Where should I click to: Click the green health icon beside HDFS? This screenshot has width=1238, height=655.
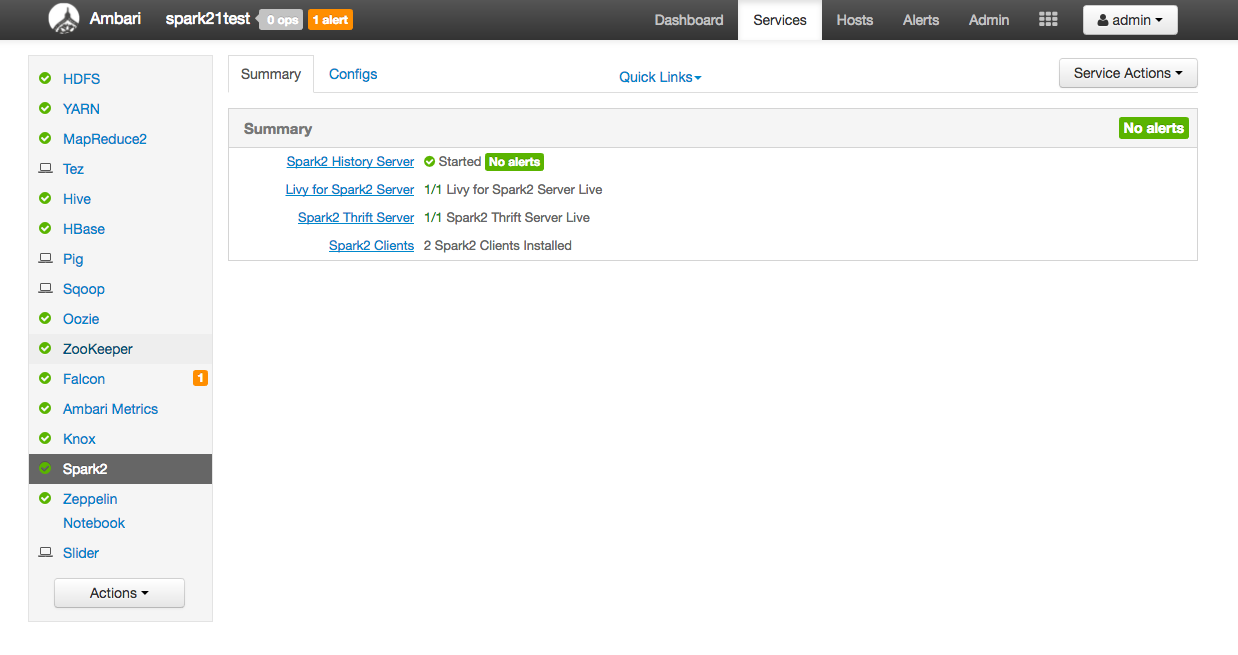click(x=44, y=78)
